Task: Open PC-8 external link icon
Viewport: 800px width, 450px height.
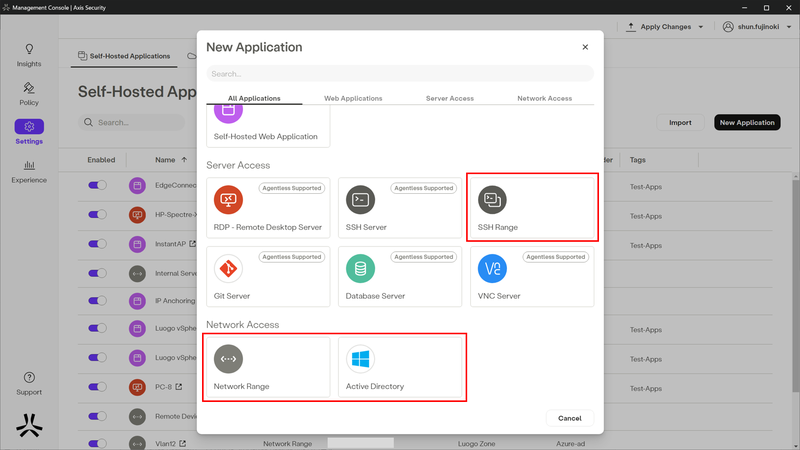Action: tap(179, 387)
